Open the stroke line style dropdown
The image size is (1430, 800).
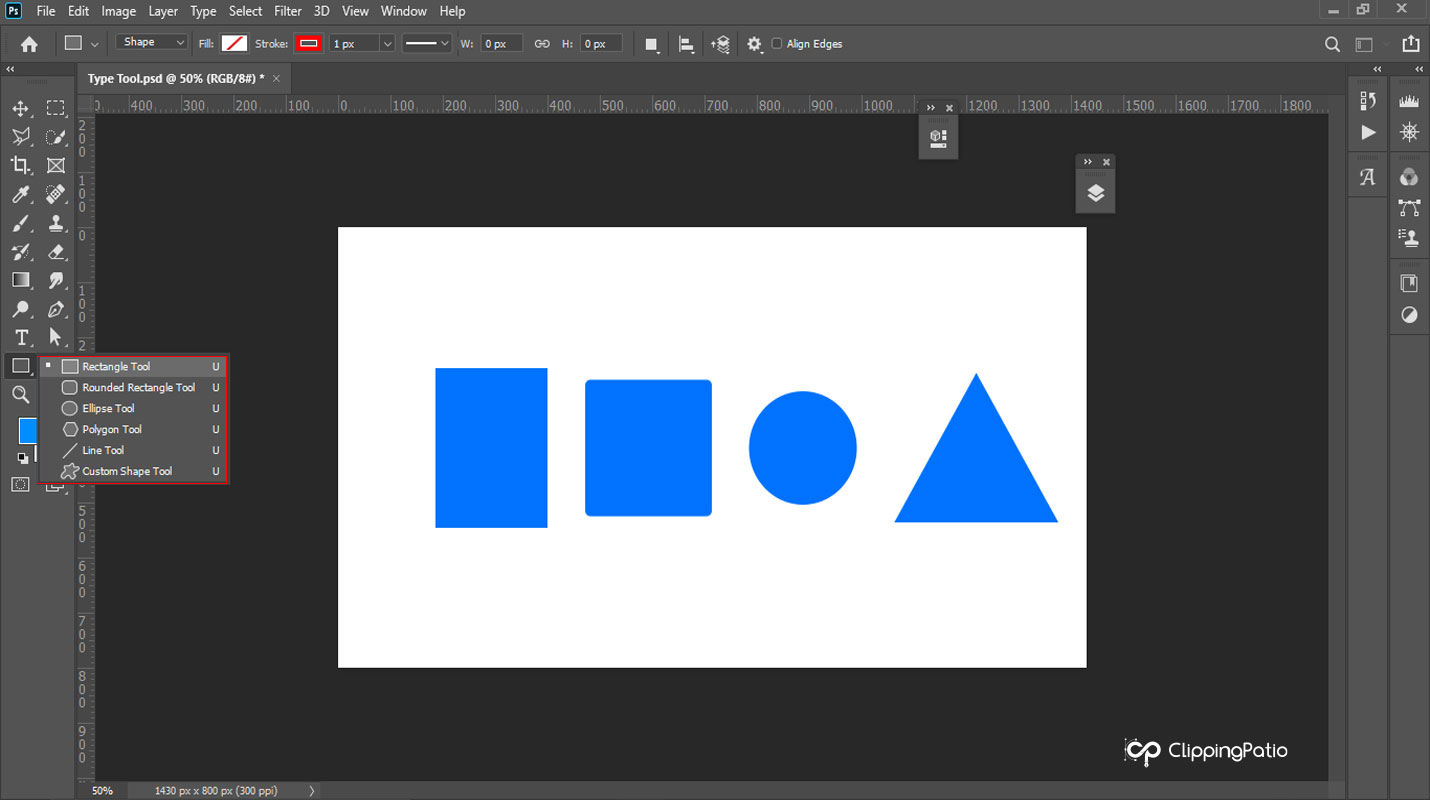point(427,44)
